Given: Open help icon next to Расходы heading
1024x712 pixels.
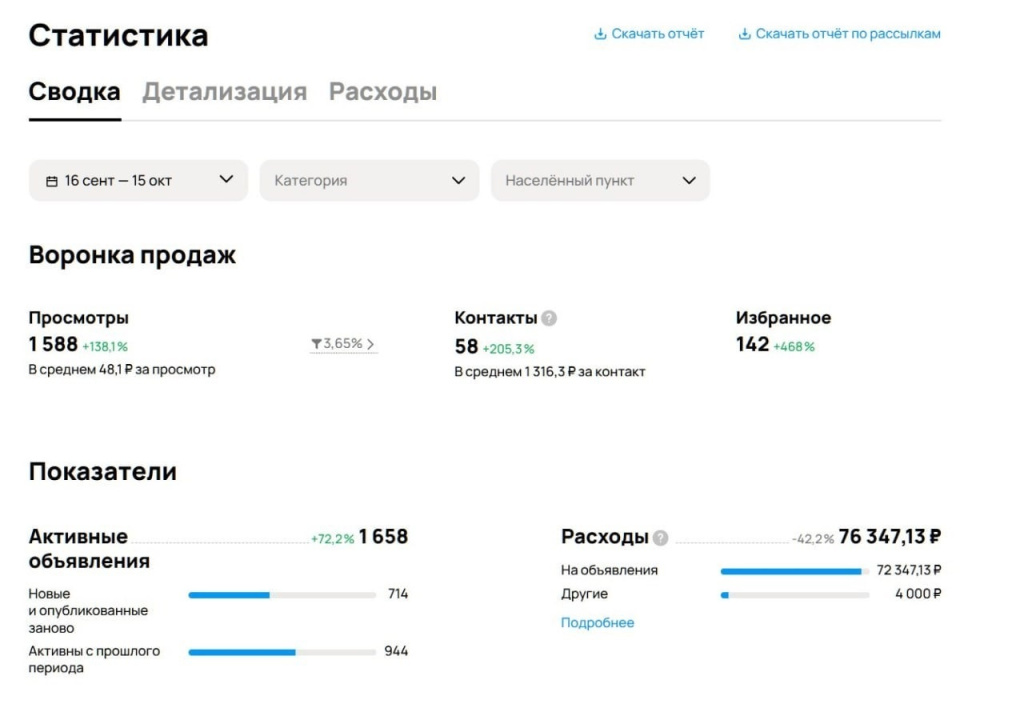Looking at the screenshot, I should 660,538.
